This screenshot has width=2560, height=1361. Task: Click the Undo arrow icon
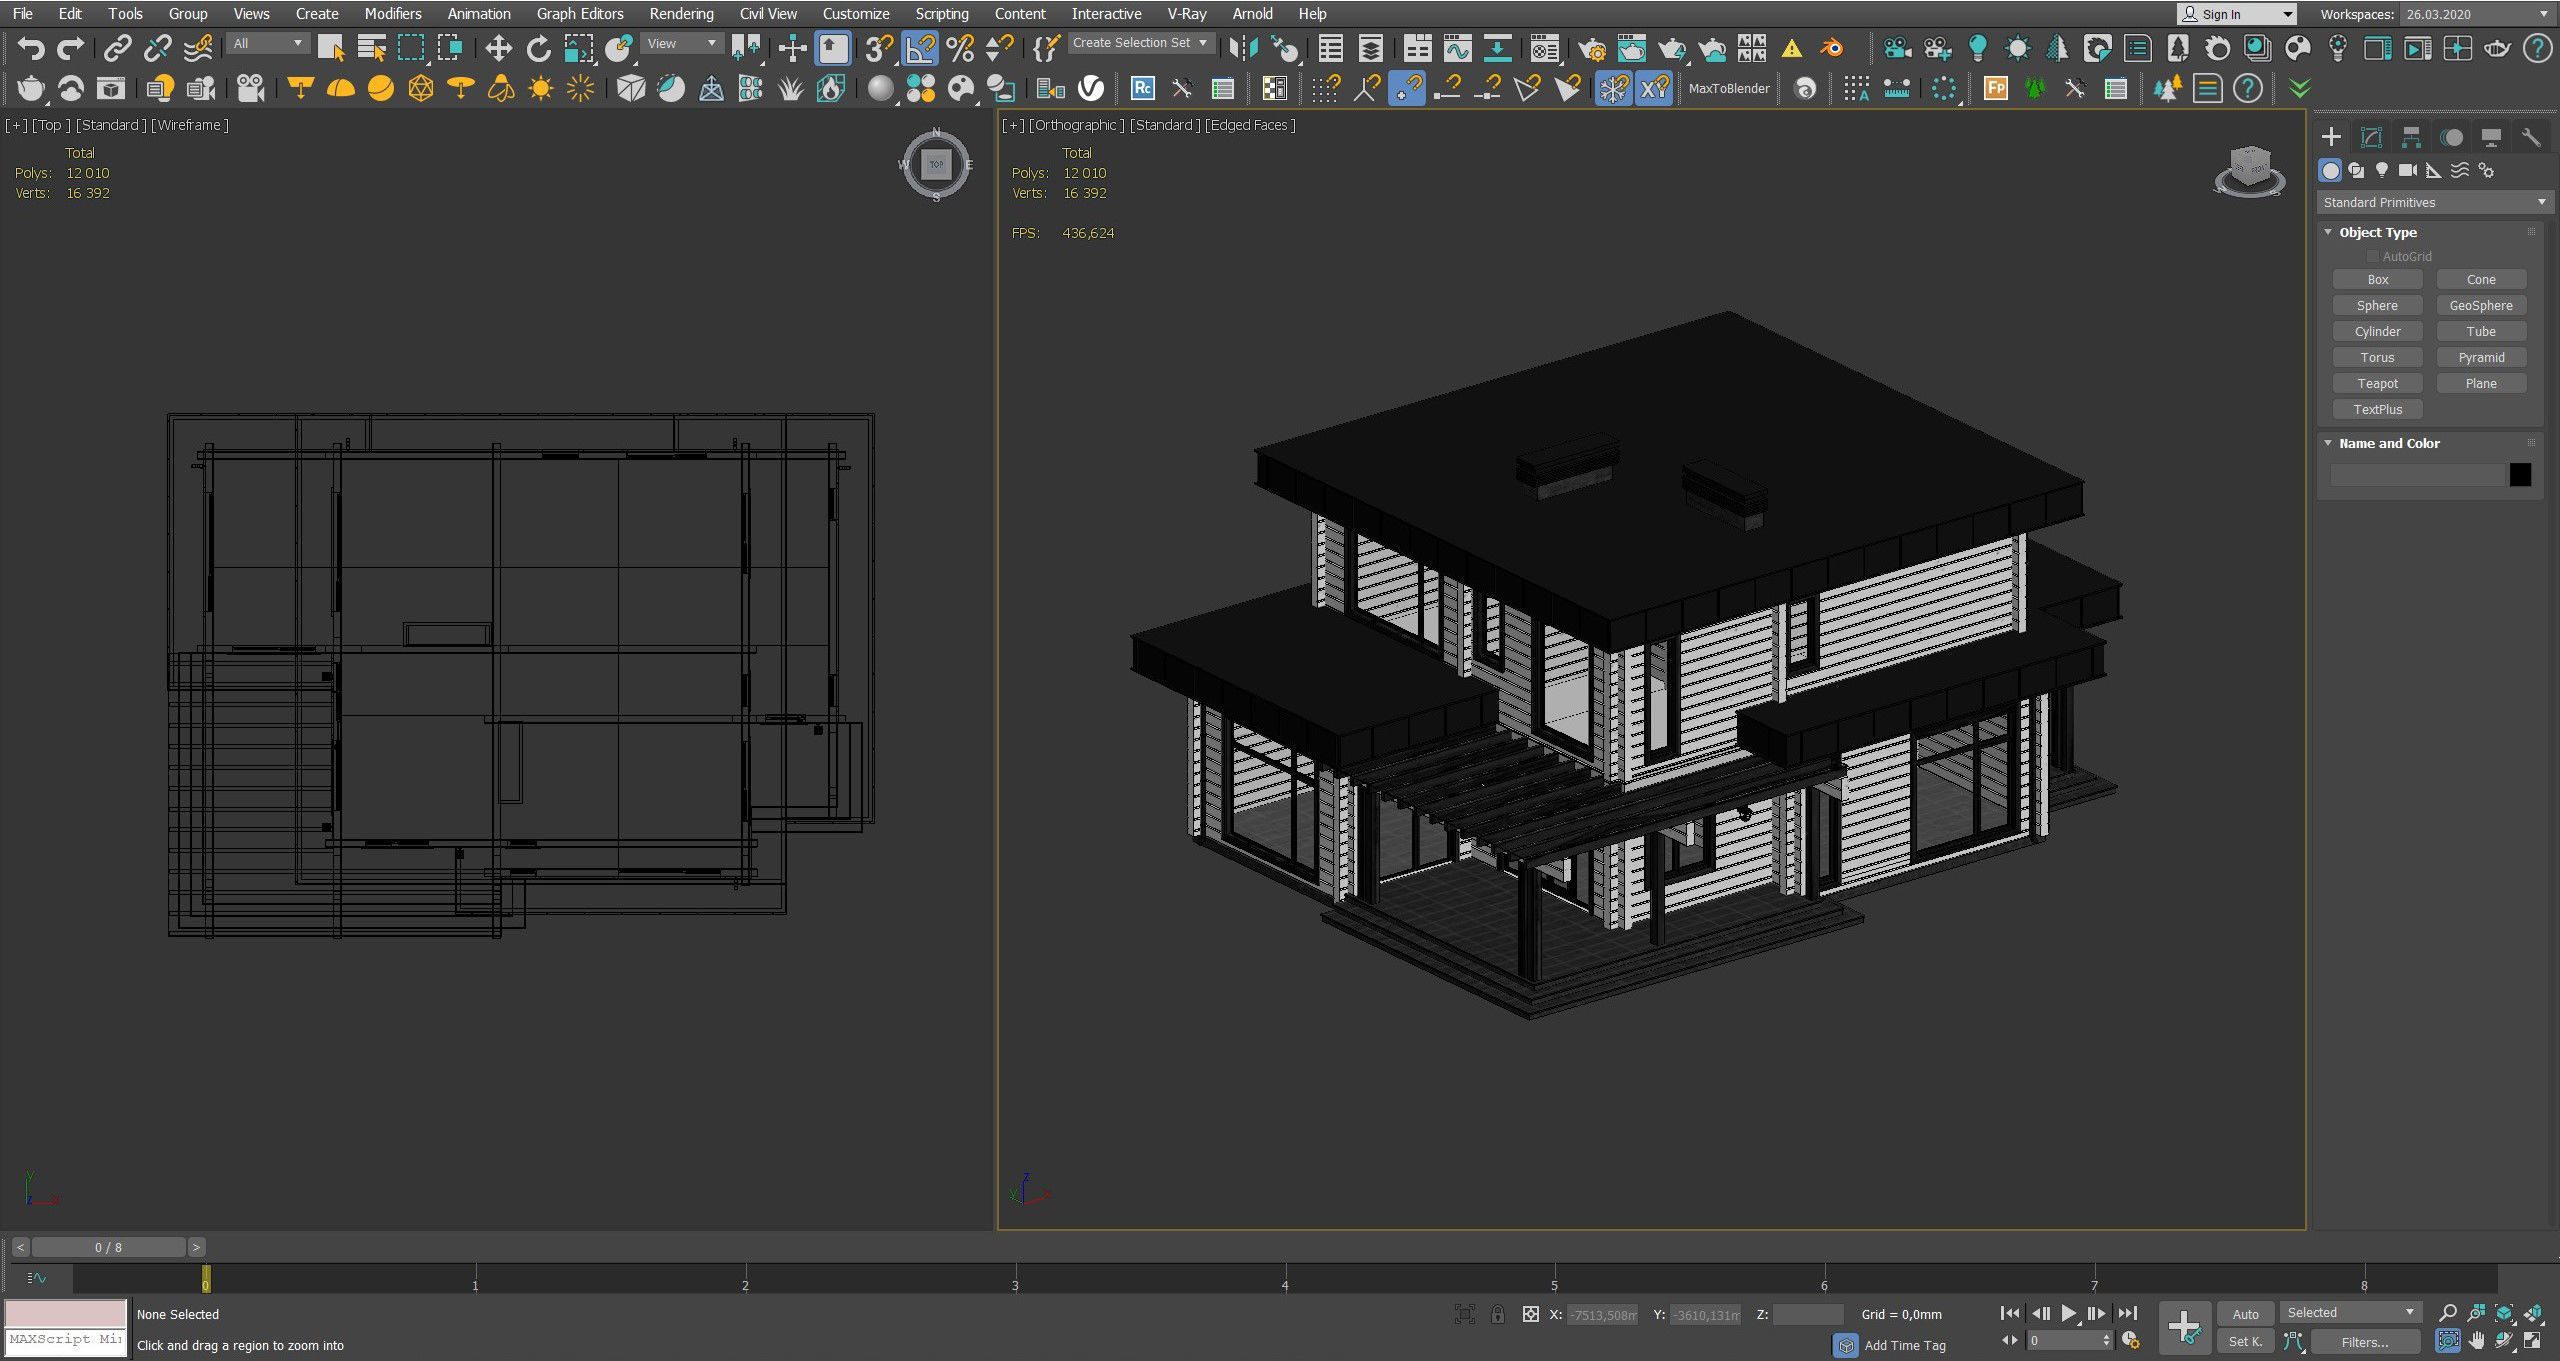(x=31, y=48)
